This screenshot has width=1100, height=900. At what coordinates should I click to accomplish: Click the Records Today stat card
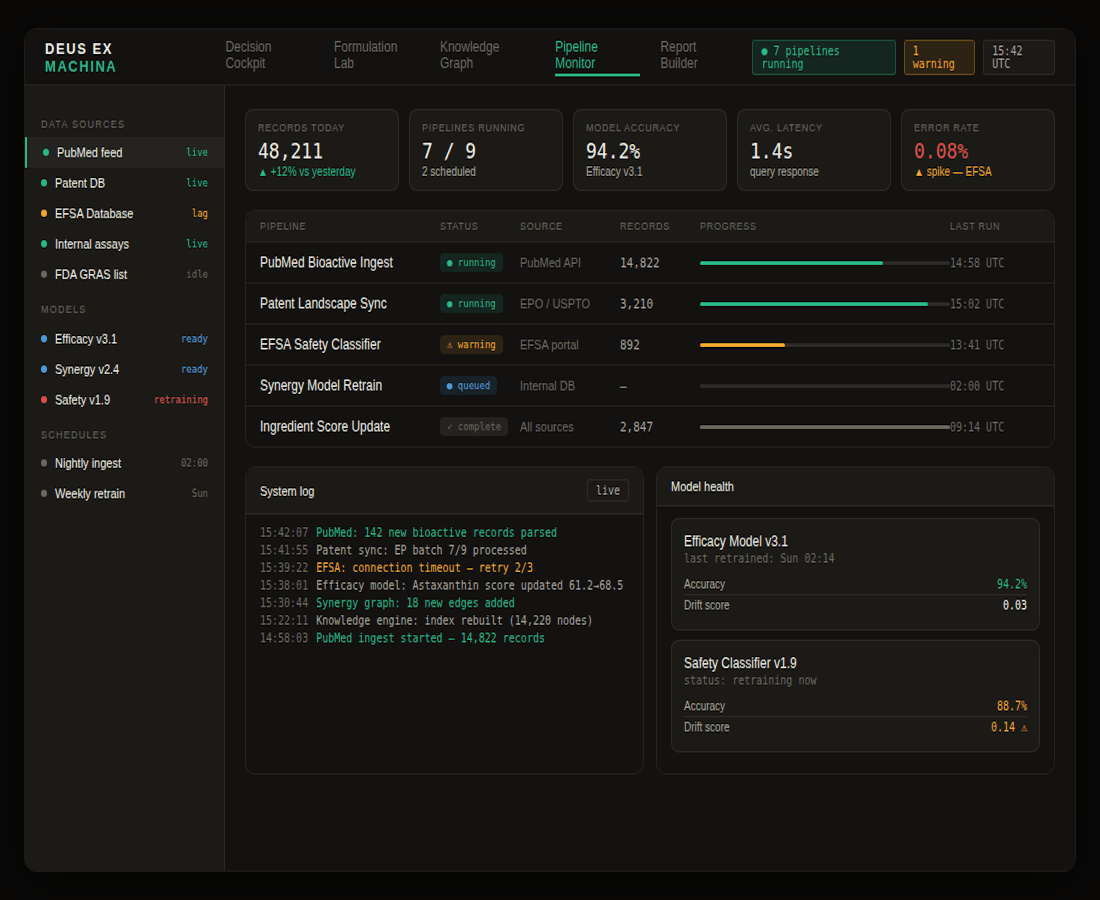(322, 150)
